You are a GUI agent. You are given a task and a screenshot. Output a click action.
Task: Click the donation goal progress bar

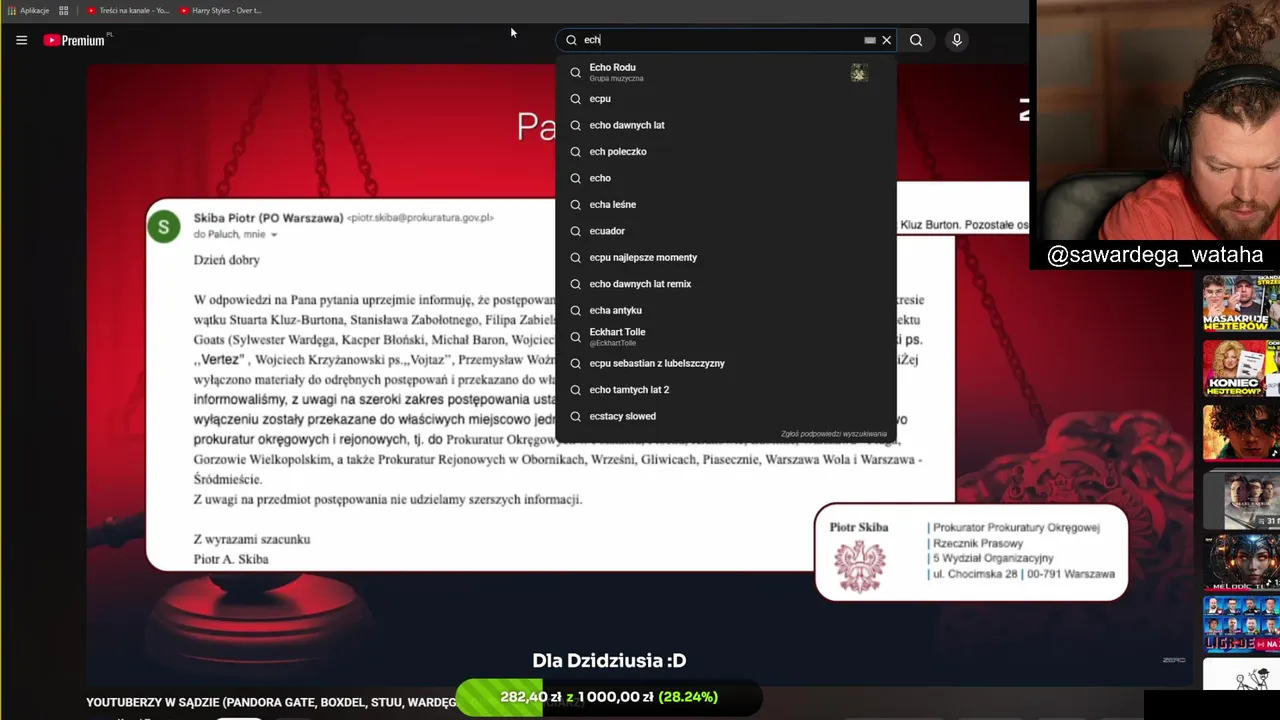609,697
